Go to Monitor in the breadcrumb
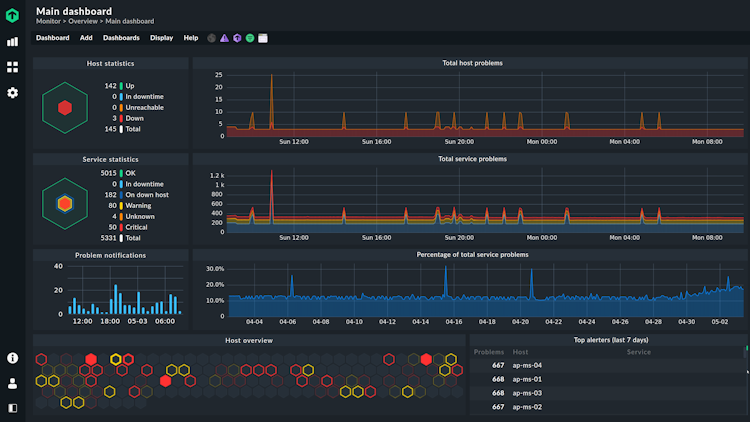Viewport: 750px width, 422px height. click(48, 21)
